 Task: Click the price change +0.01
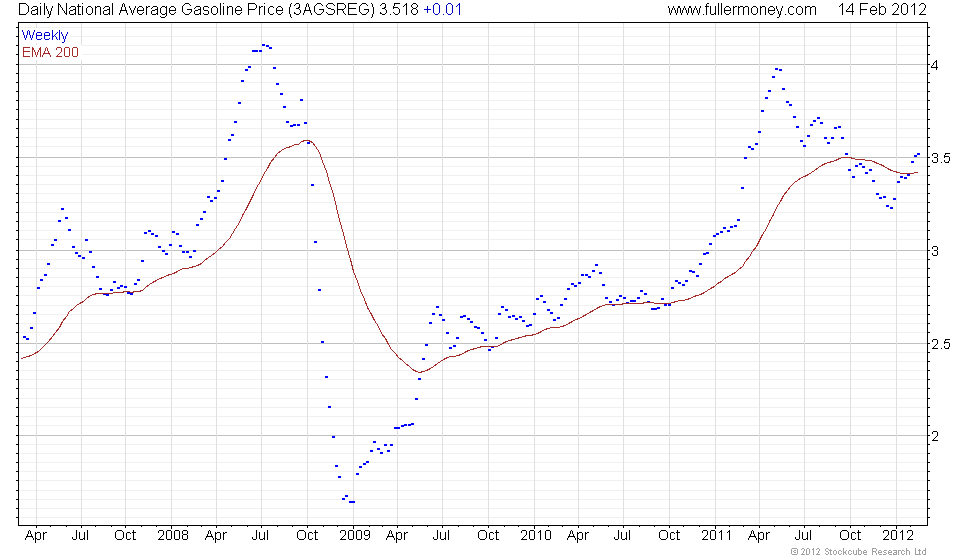[x=442, y=10]
